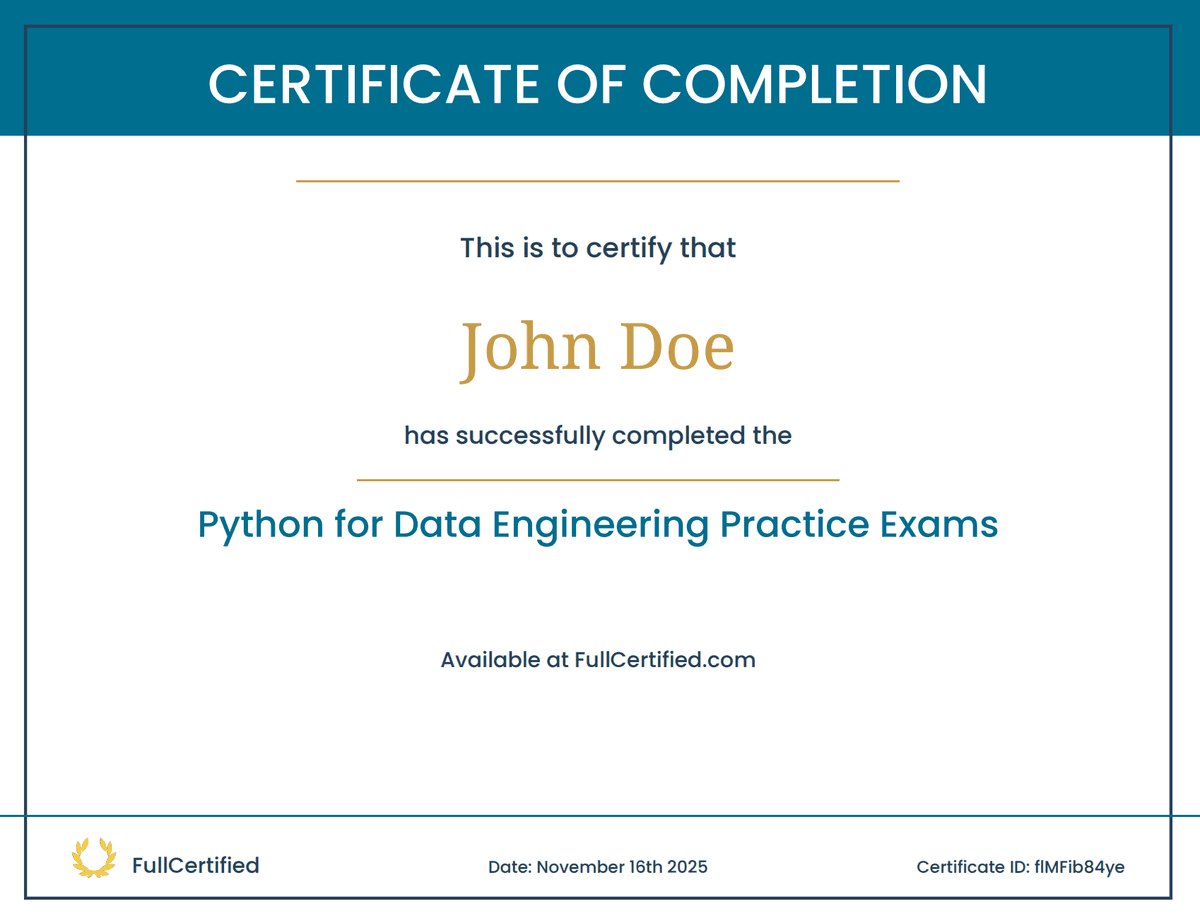Click the gold divider line below the completed text
1200x923 pixels.
click(x=600, y=480)
